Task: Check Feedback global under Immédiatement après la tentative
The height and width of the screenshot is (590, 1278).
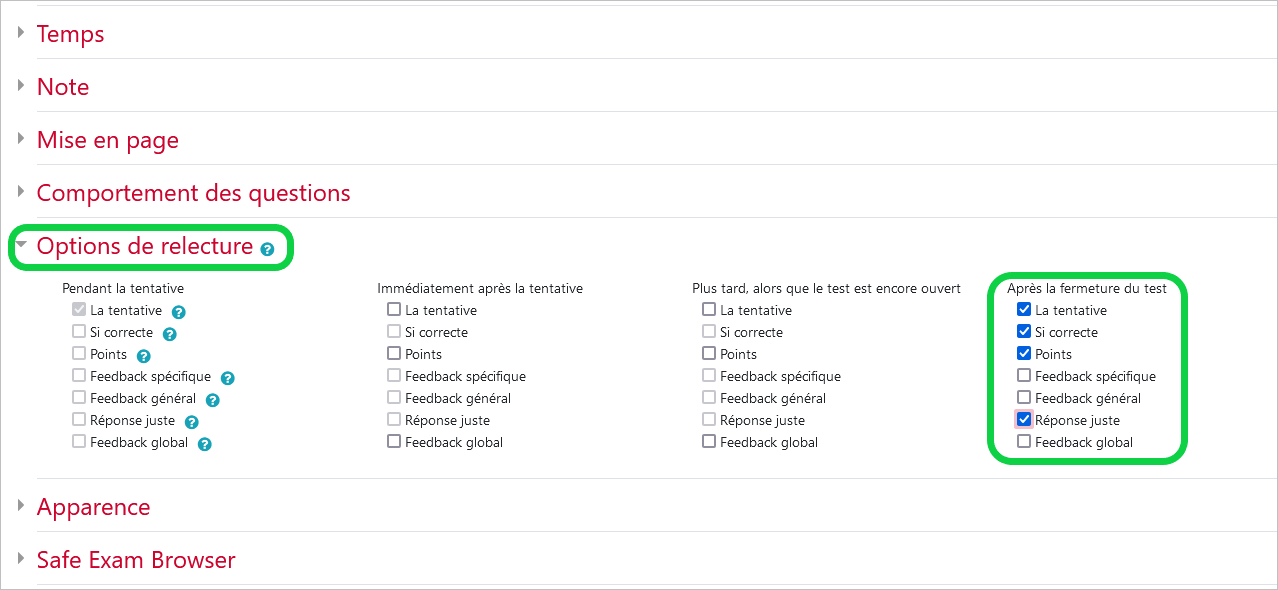Action: [x=394, y=442]
